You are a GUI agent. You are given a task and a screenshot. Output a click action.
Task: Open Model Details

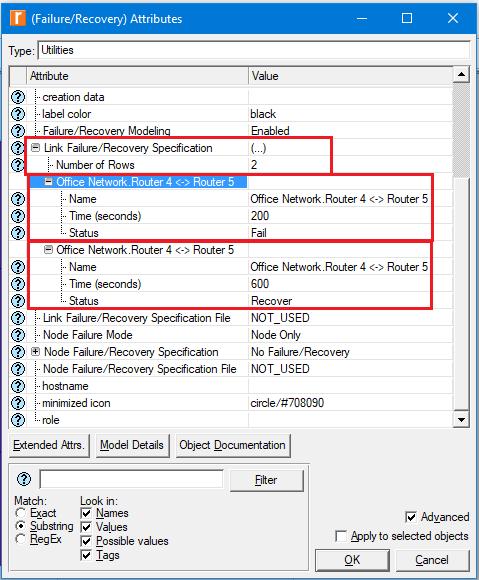[132, 445]
